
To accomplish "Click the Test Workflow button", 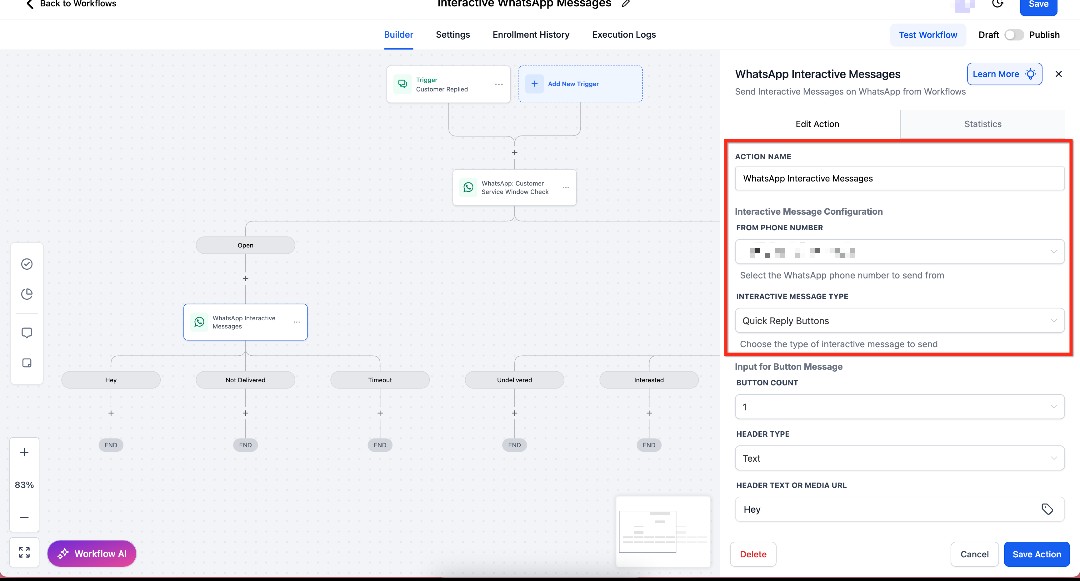I will (928, 34).
